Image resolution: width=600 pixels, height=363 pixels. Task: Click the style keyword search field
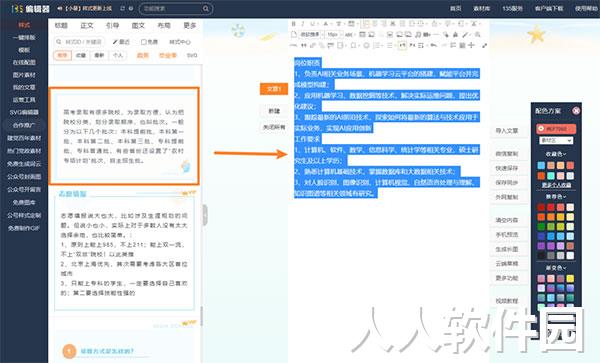[79, 42]
